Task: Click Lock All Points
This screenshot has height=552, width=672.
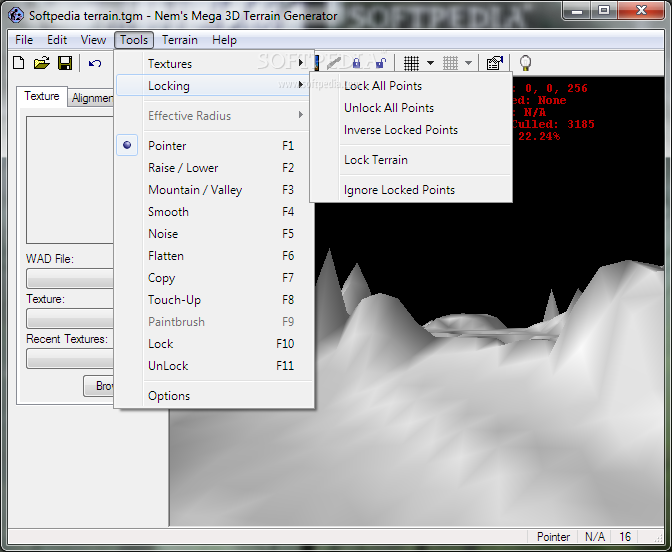Action: pyautogui.click(x=411, y=86)
